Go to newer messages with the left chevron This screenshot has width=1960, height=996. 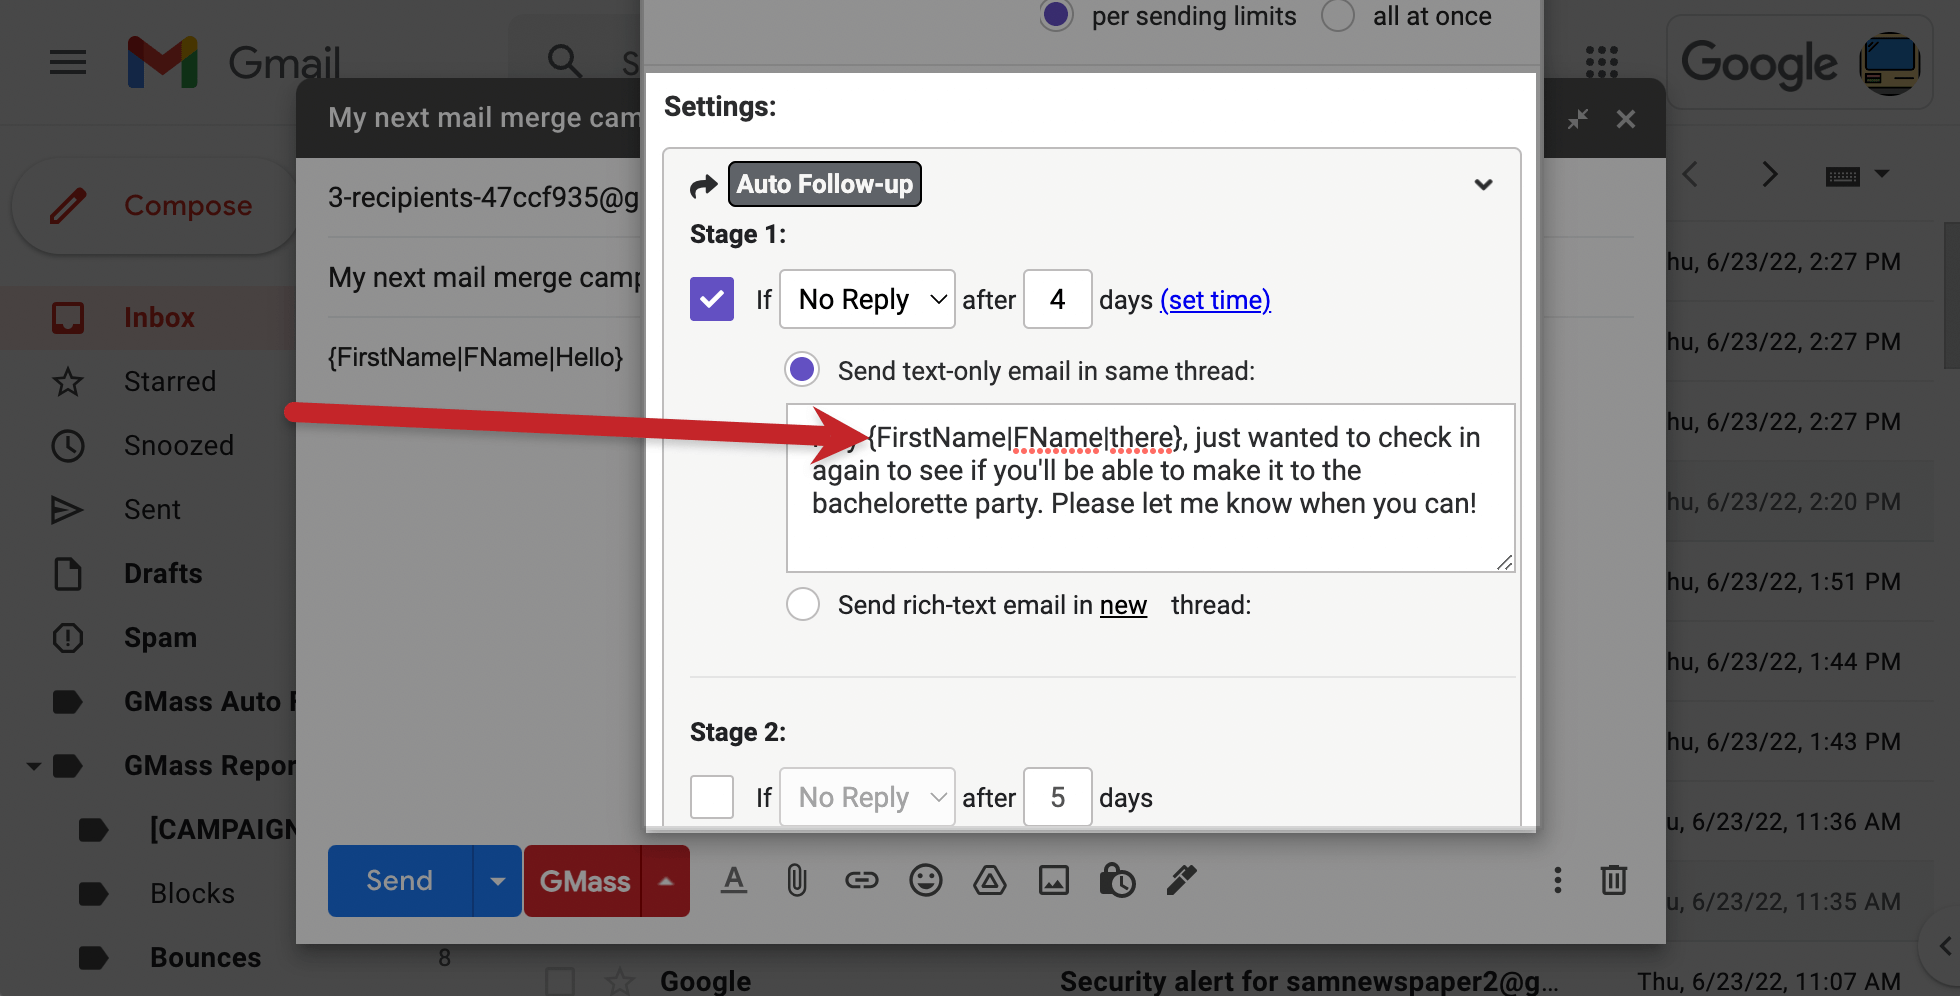tap(1690, 174)
